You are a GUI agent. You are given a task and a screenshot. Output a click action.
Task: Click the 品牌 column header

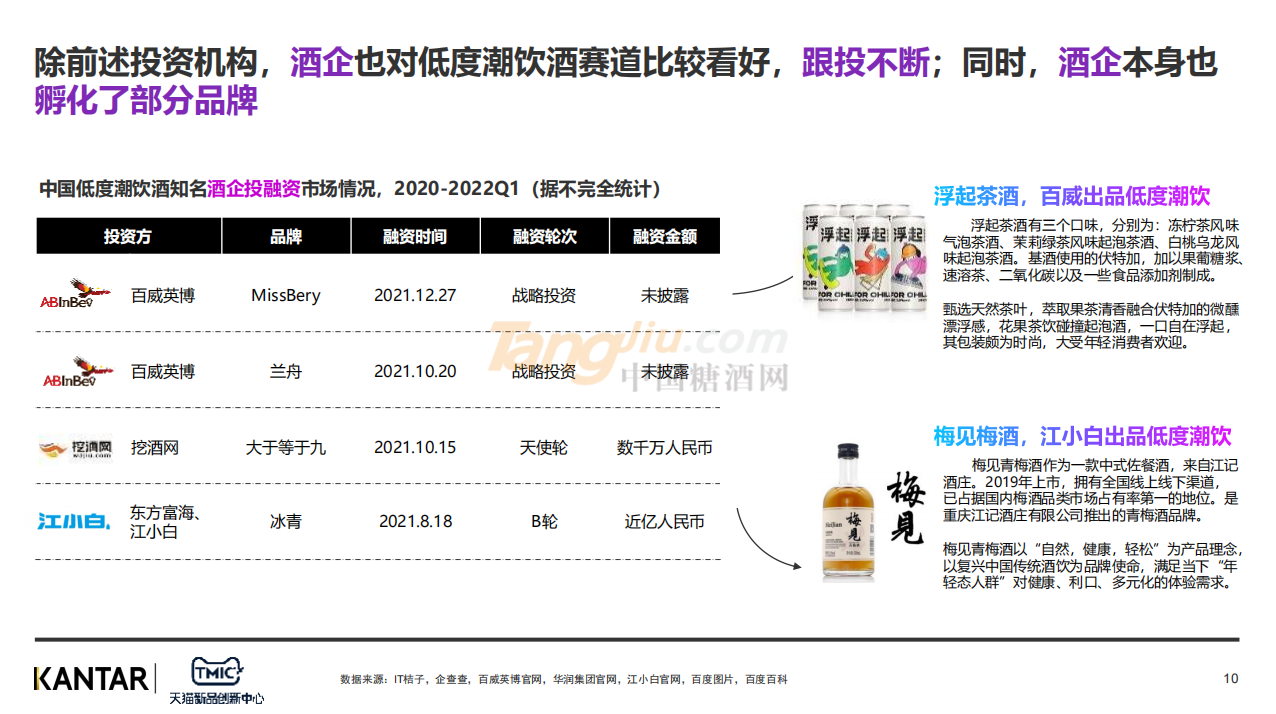[286, 237]
